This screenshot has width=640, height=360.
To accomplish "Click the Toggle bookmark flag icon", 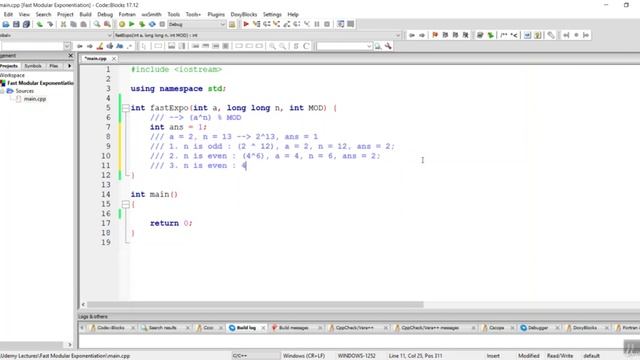I will click(435, 36).
